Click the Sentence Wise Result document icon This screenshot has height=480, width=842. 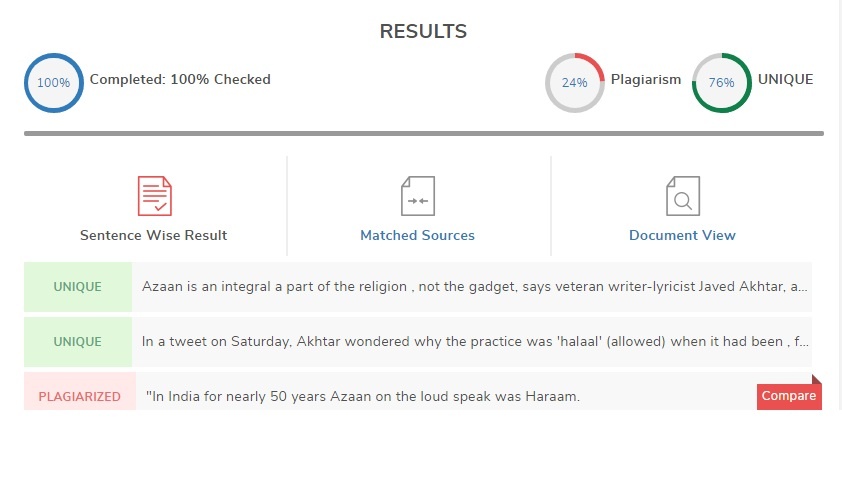(155, 196)
